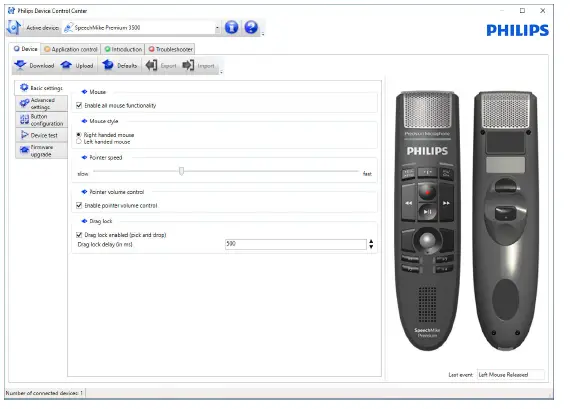This screenshot has height=409, width=570.
Task: Click the Upload toolbar icon
Action: click(66, 65)
